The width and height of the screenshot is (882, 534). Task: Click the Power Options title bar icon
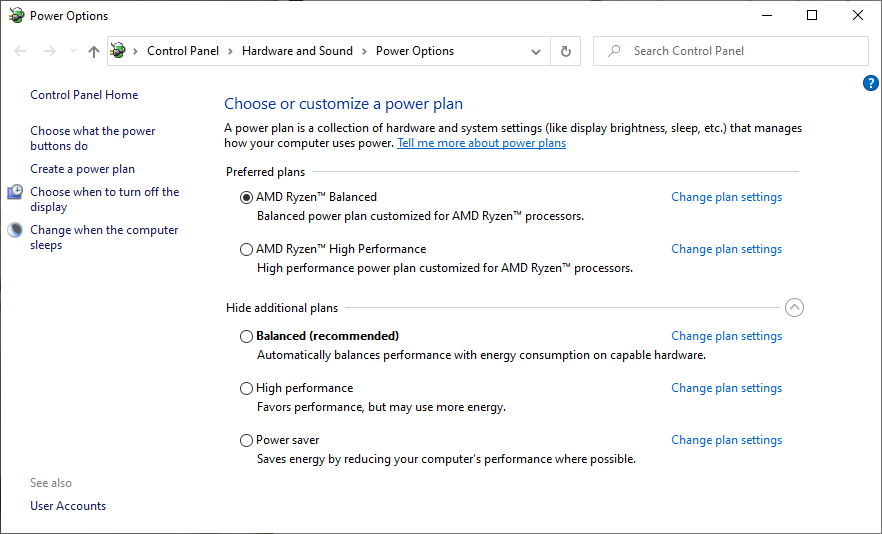(15, 15)
